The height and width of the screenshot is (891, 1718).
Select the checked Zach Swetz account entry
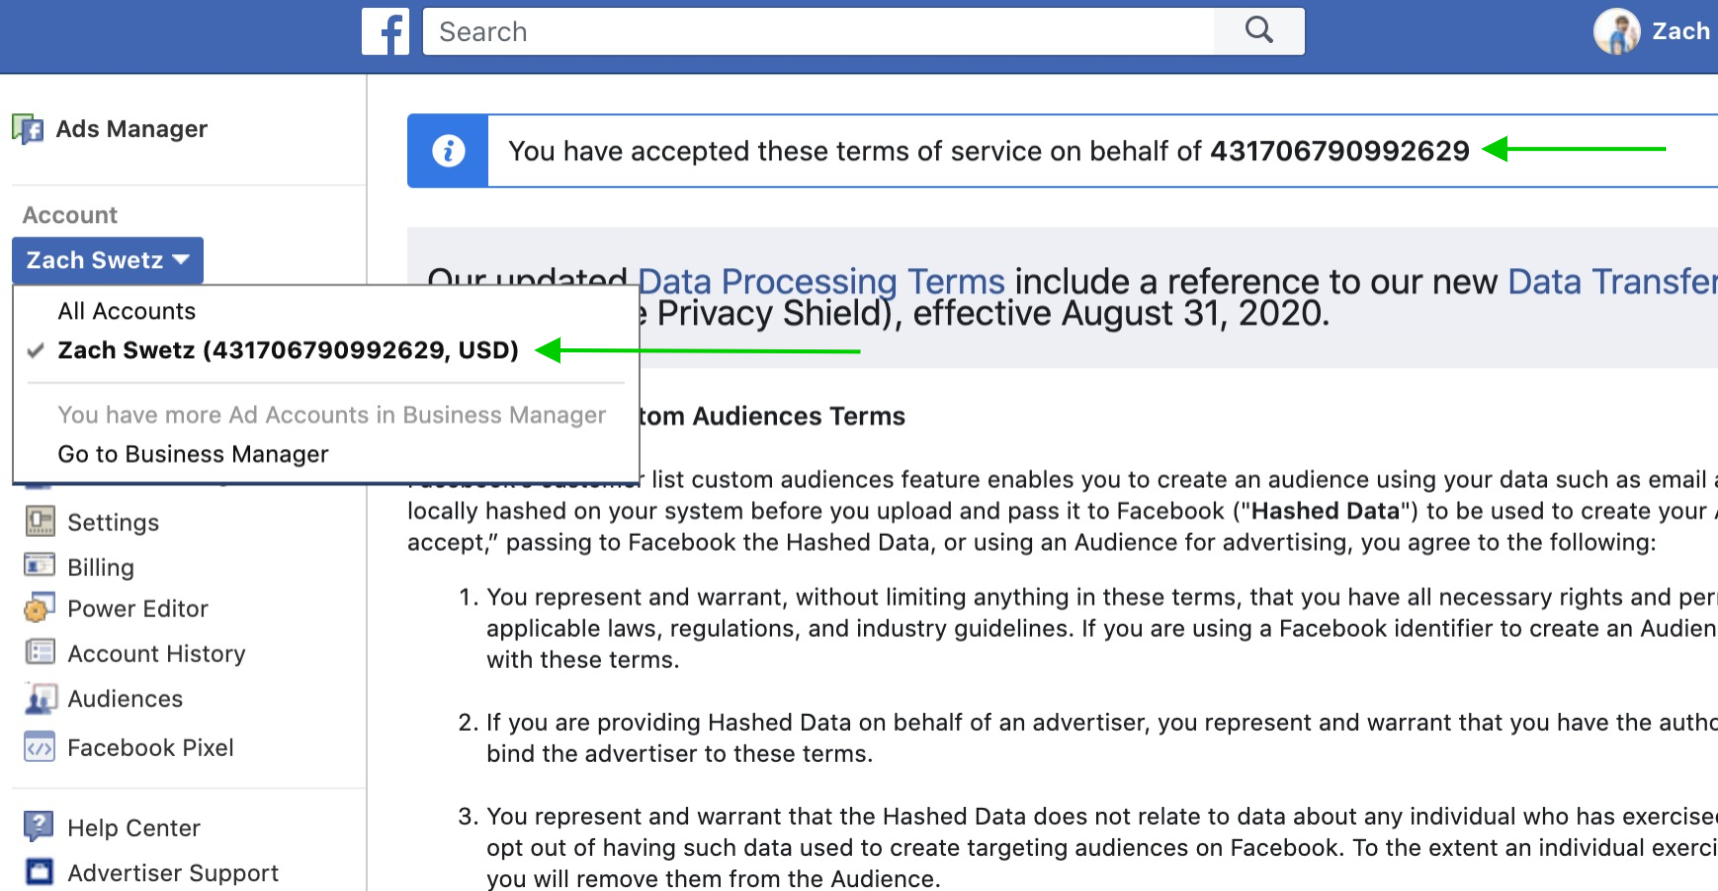click(x=288, y=350)
